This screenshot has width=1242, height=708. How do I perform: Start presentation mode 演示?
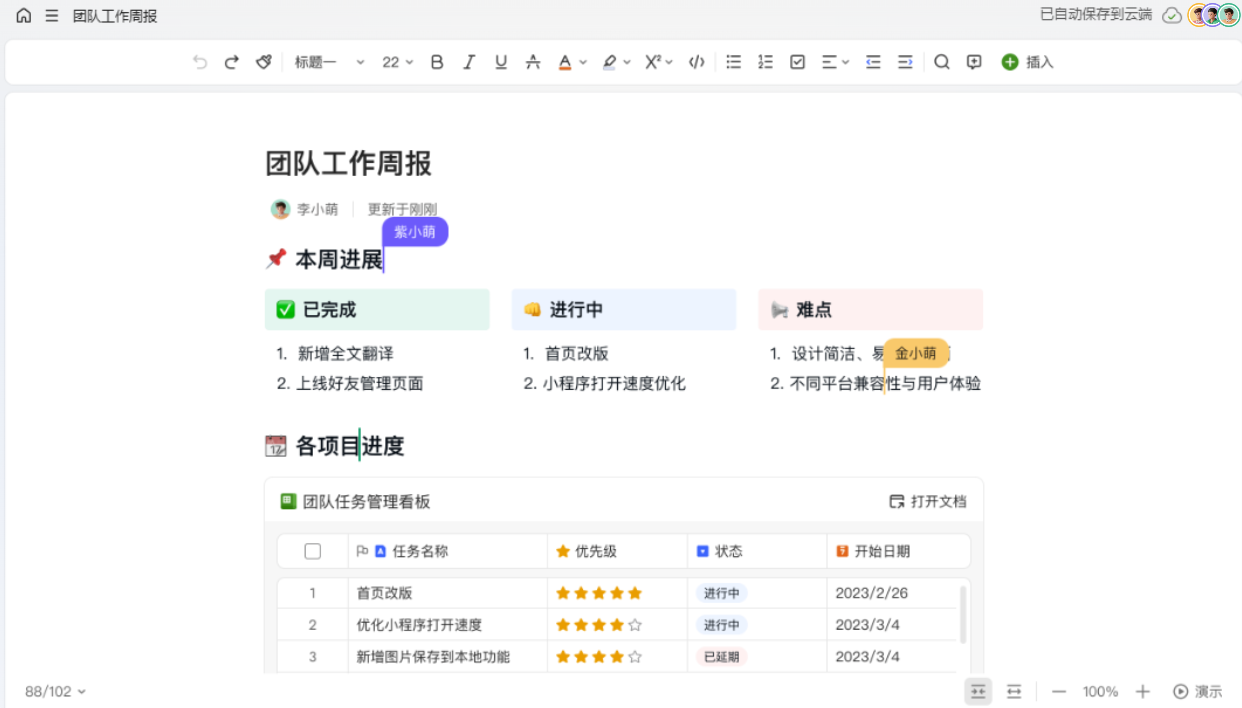1198,691
